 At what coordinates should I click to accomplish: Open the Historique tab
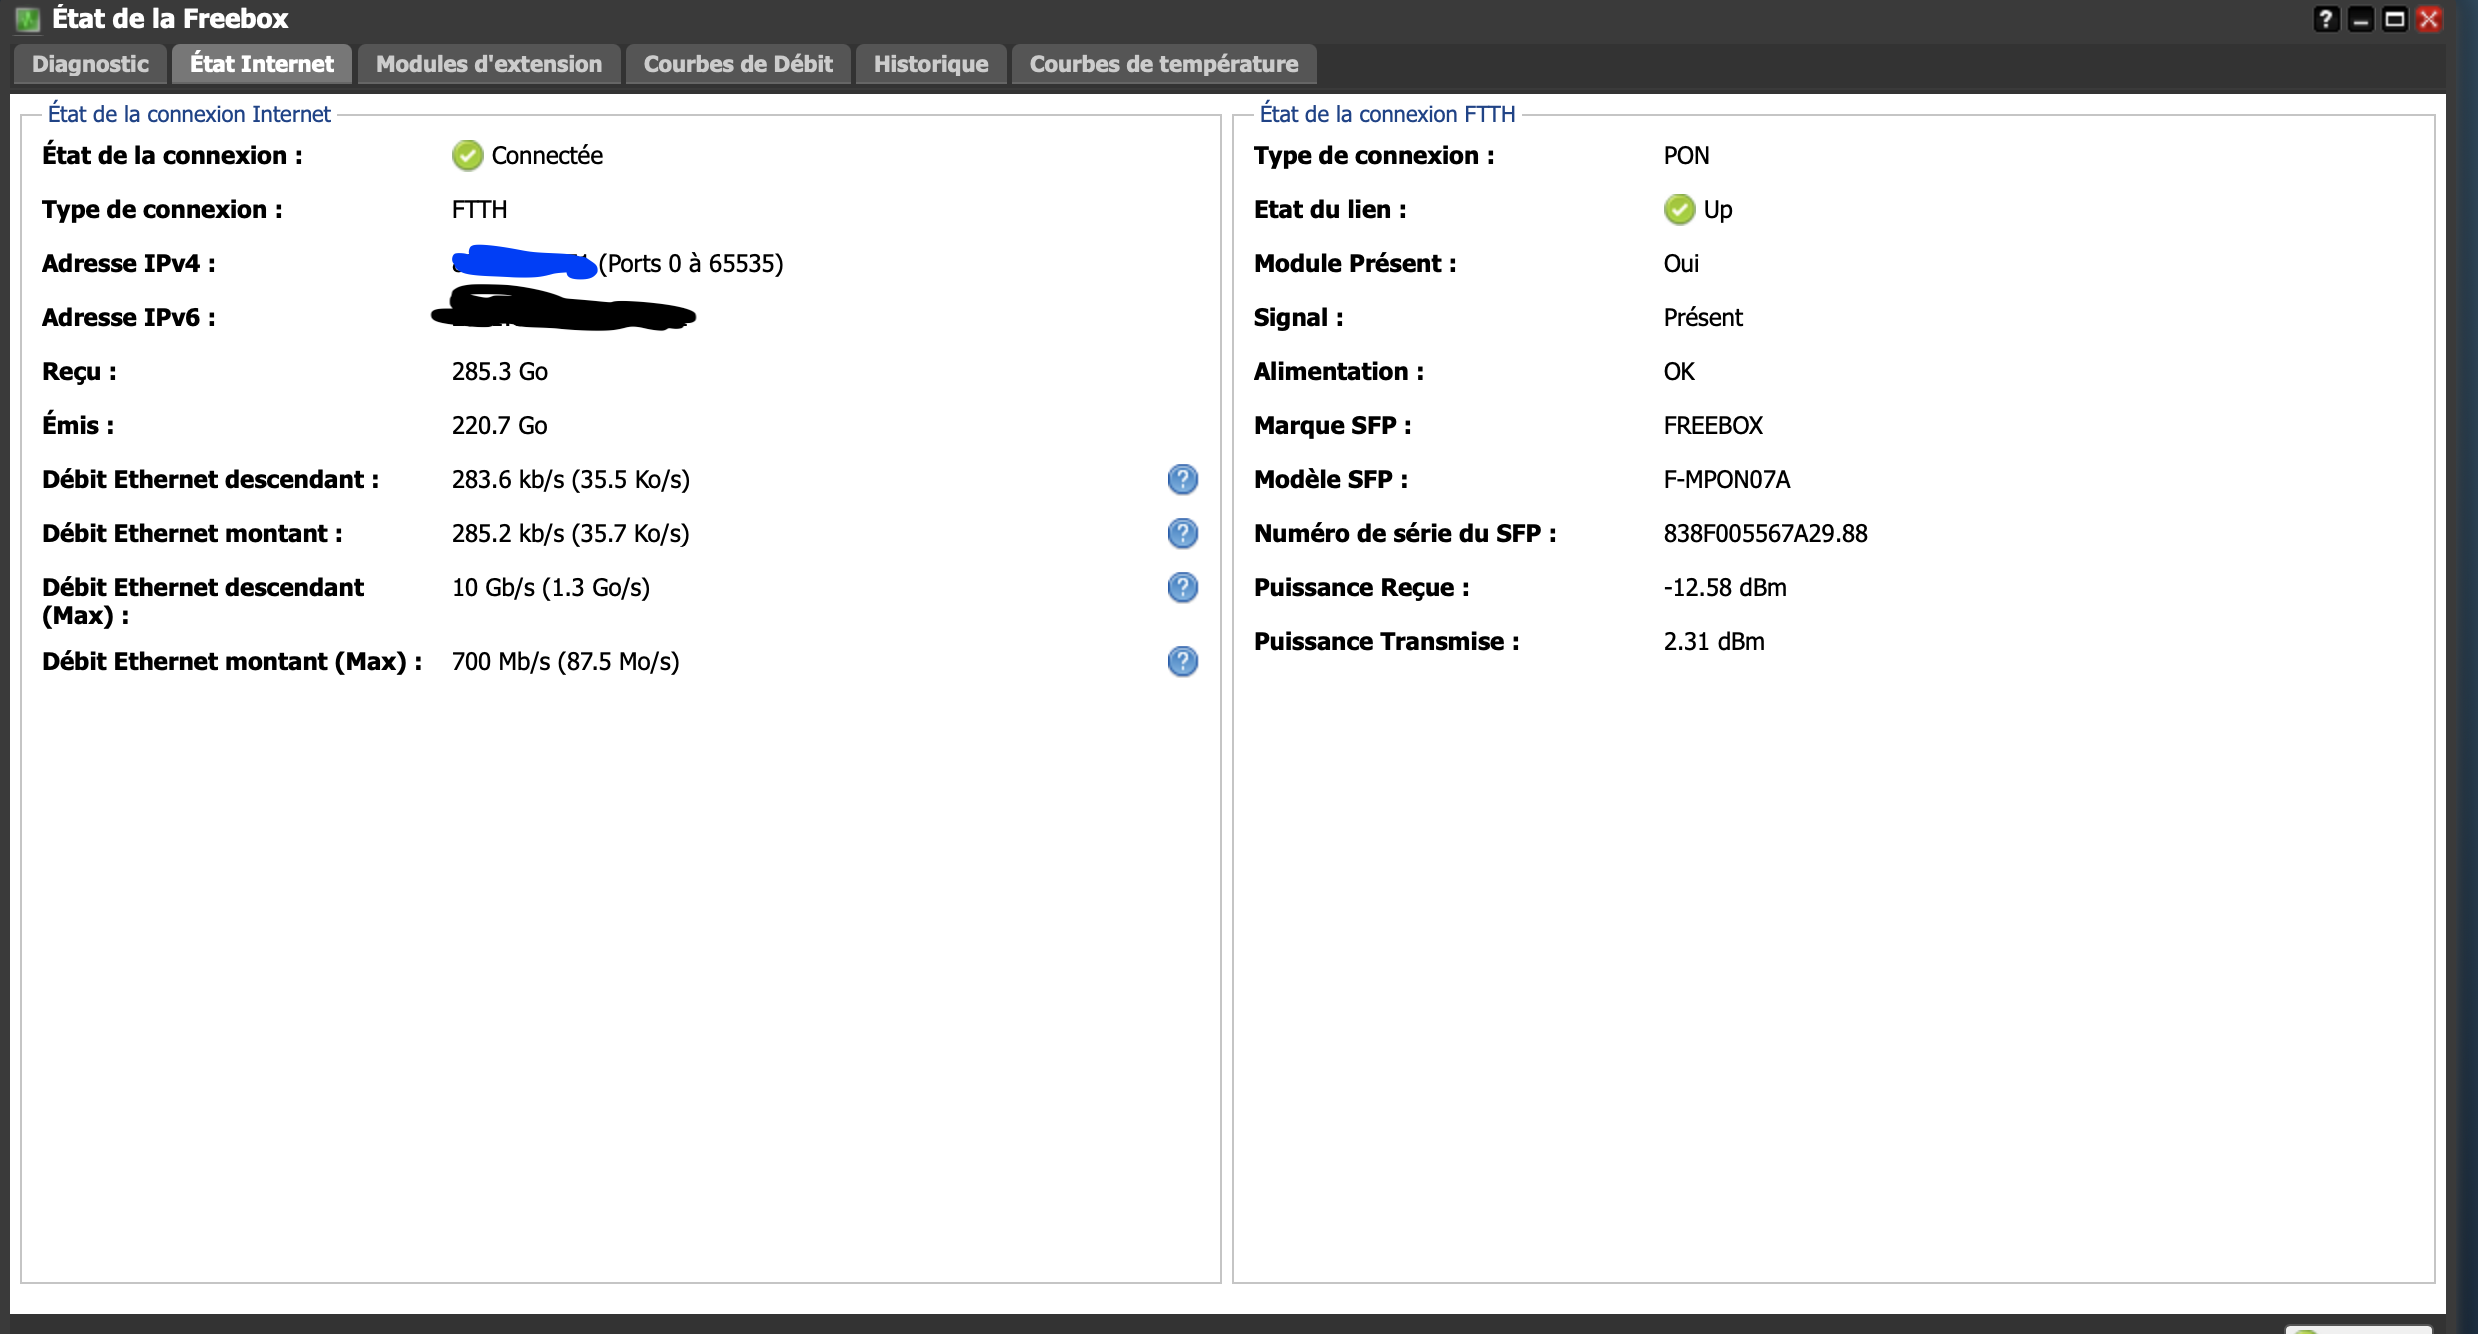pos(931,64)
